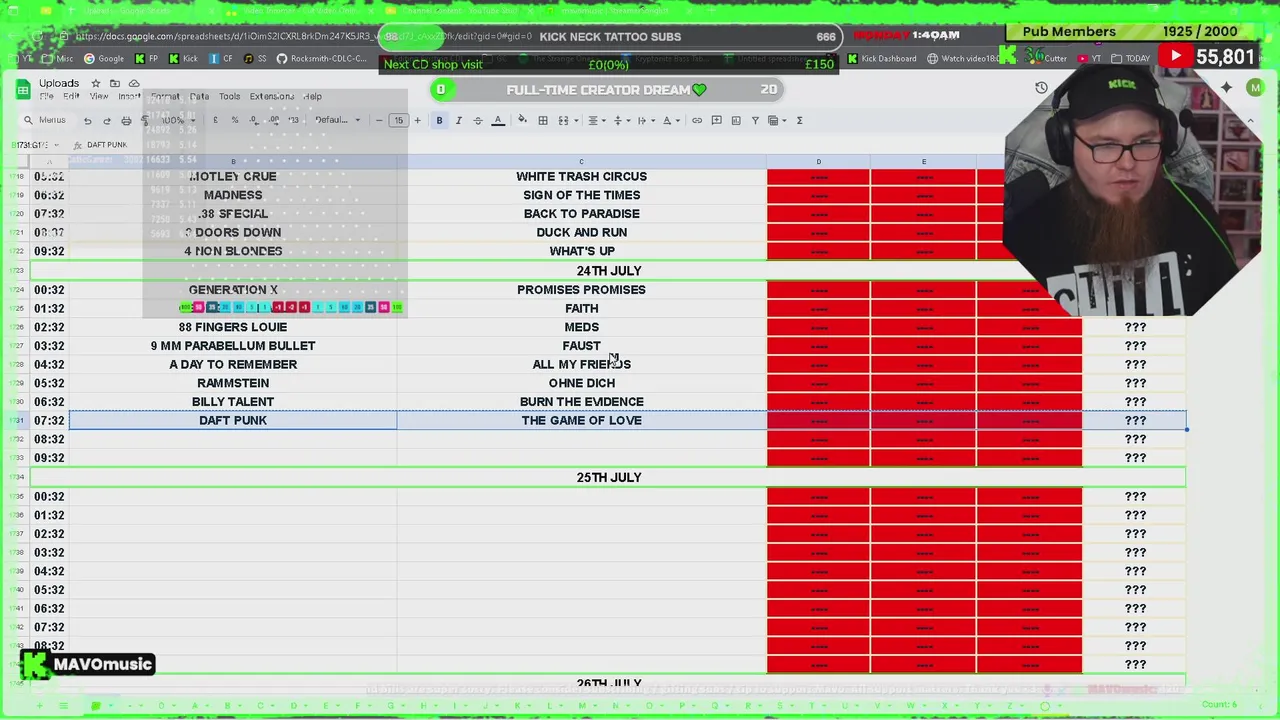Select the 25TH JULY header row
The height and width of the screenshot is (720, 1280).
(x=608, y=477)
